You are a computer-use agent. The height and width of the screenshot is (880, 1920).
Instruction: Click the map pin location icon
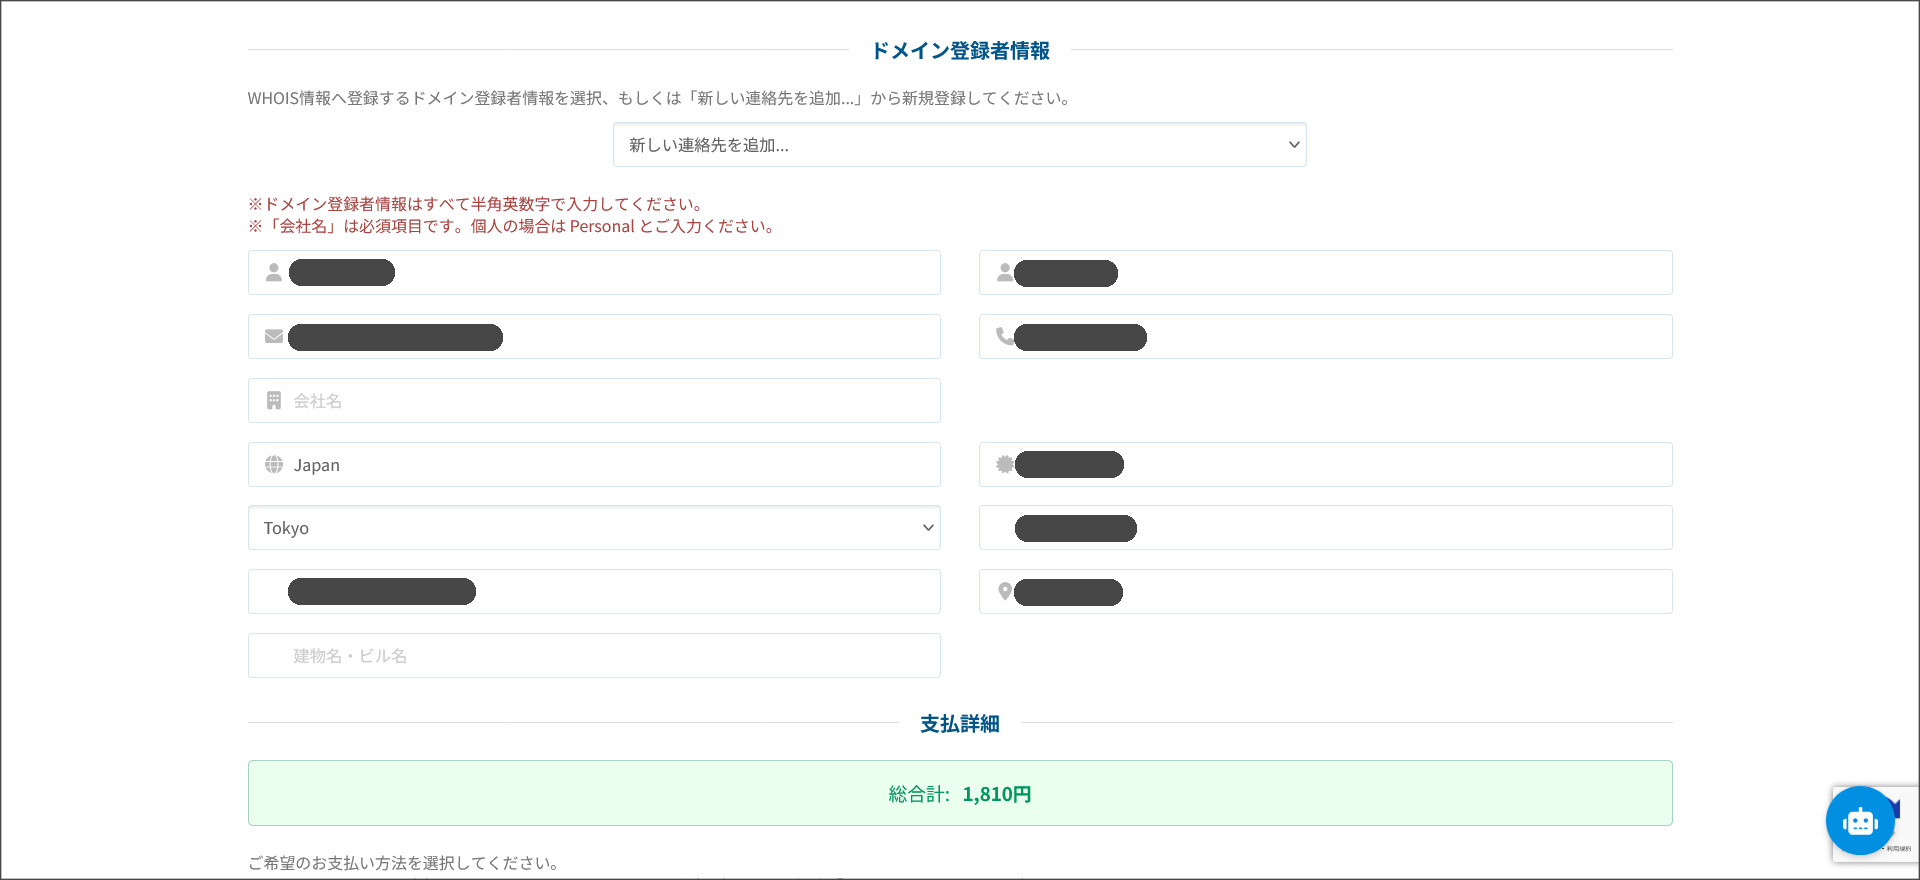tap(1004, 591)
